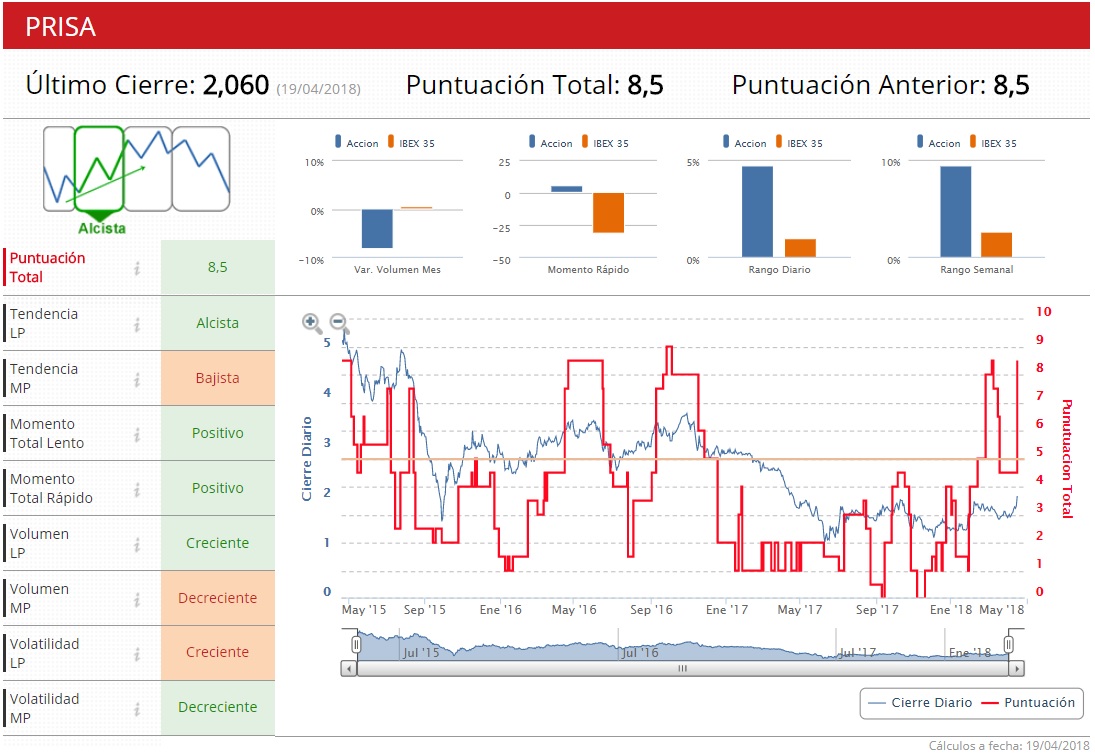The width and height of the screenshot is (1095, 755).
Task: Click Decreciente value for Volumen MP
Action: 218,599
